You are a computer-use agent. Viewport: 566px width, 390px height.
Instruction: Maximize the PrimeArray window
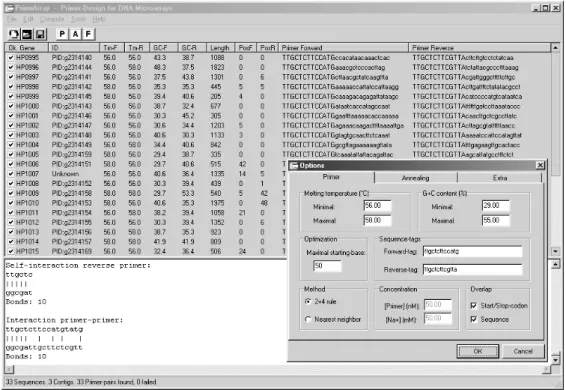(x=545, y=8)
